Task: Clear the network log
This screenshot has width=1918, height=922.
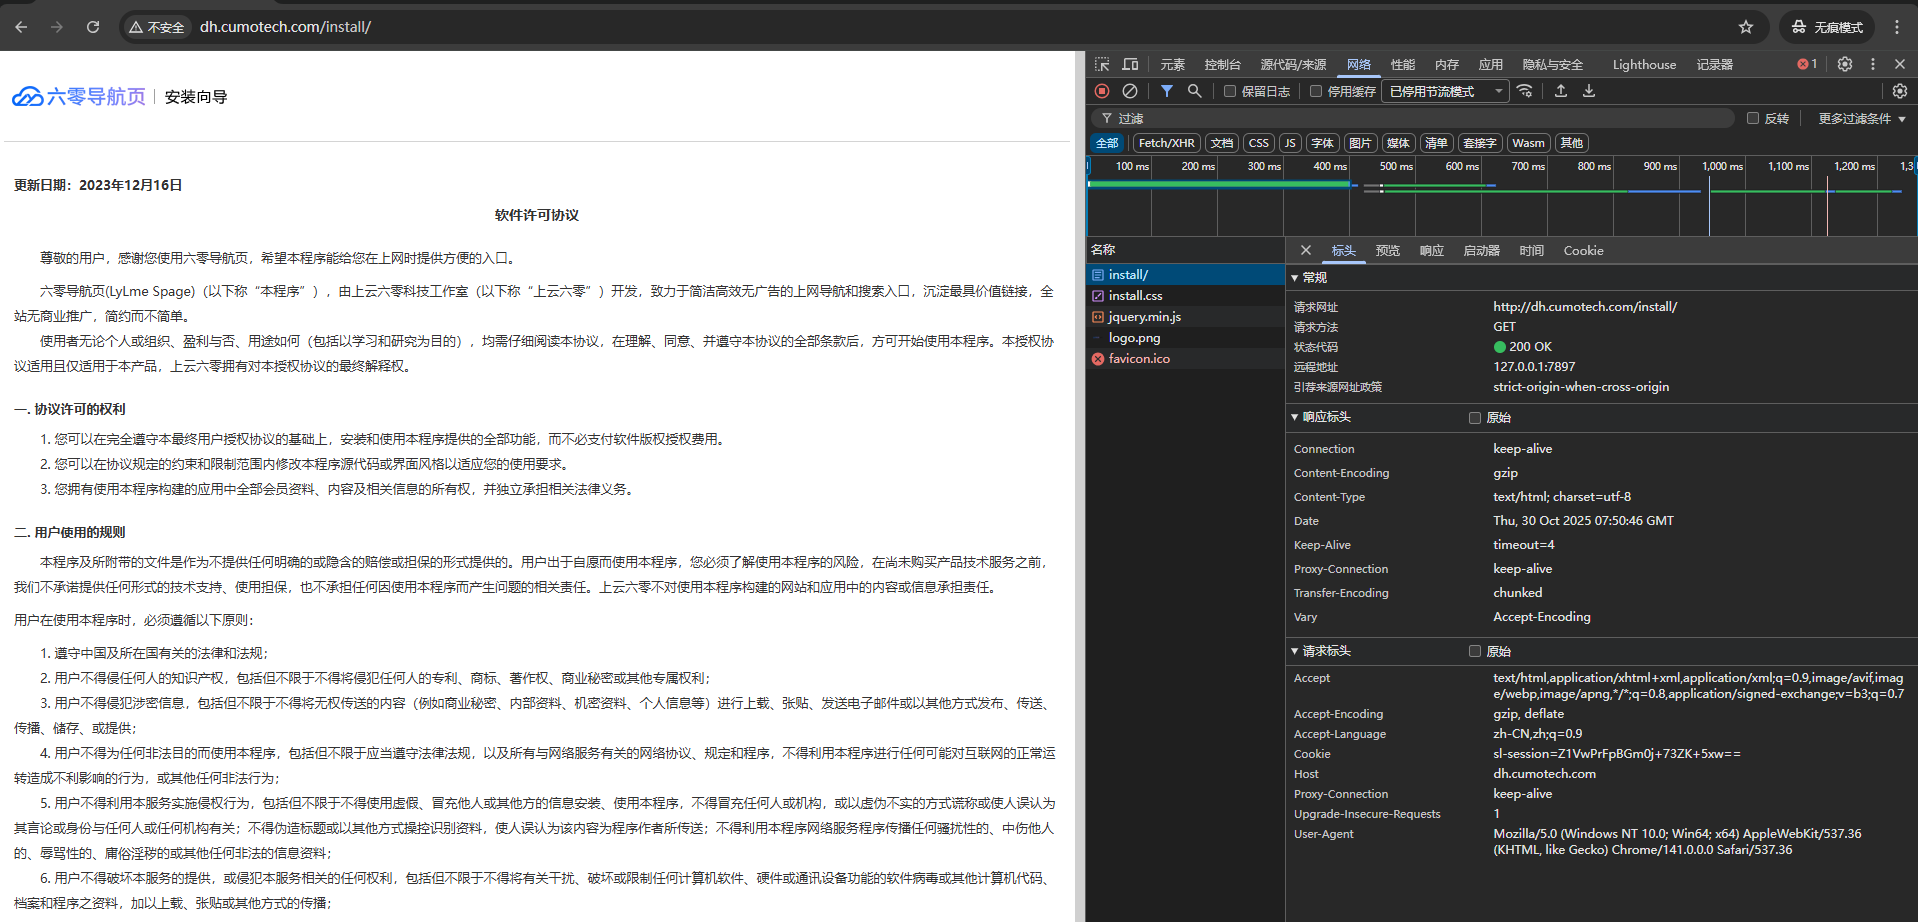Action: [1130, 91]
